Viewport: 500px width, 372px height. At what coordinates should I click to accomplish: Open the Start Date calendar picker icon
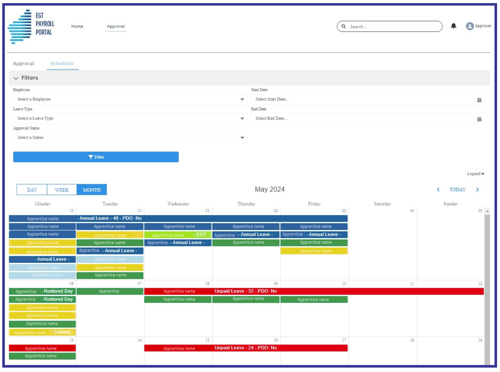tap(479, 100)
